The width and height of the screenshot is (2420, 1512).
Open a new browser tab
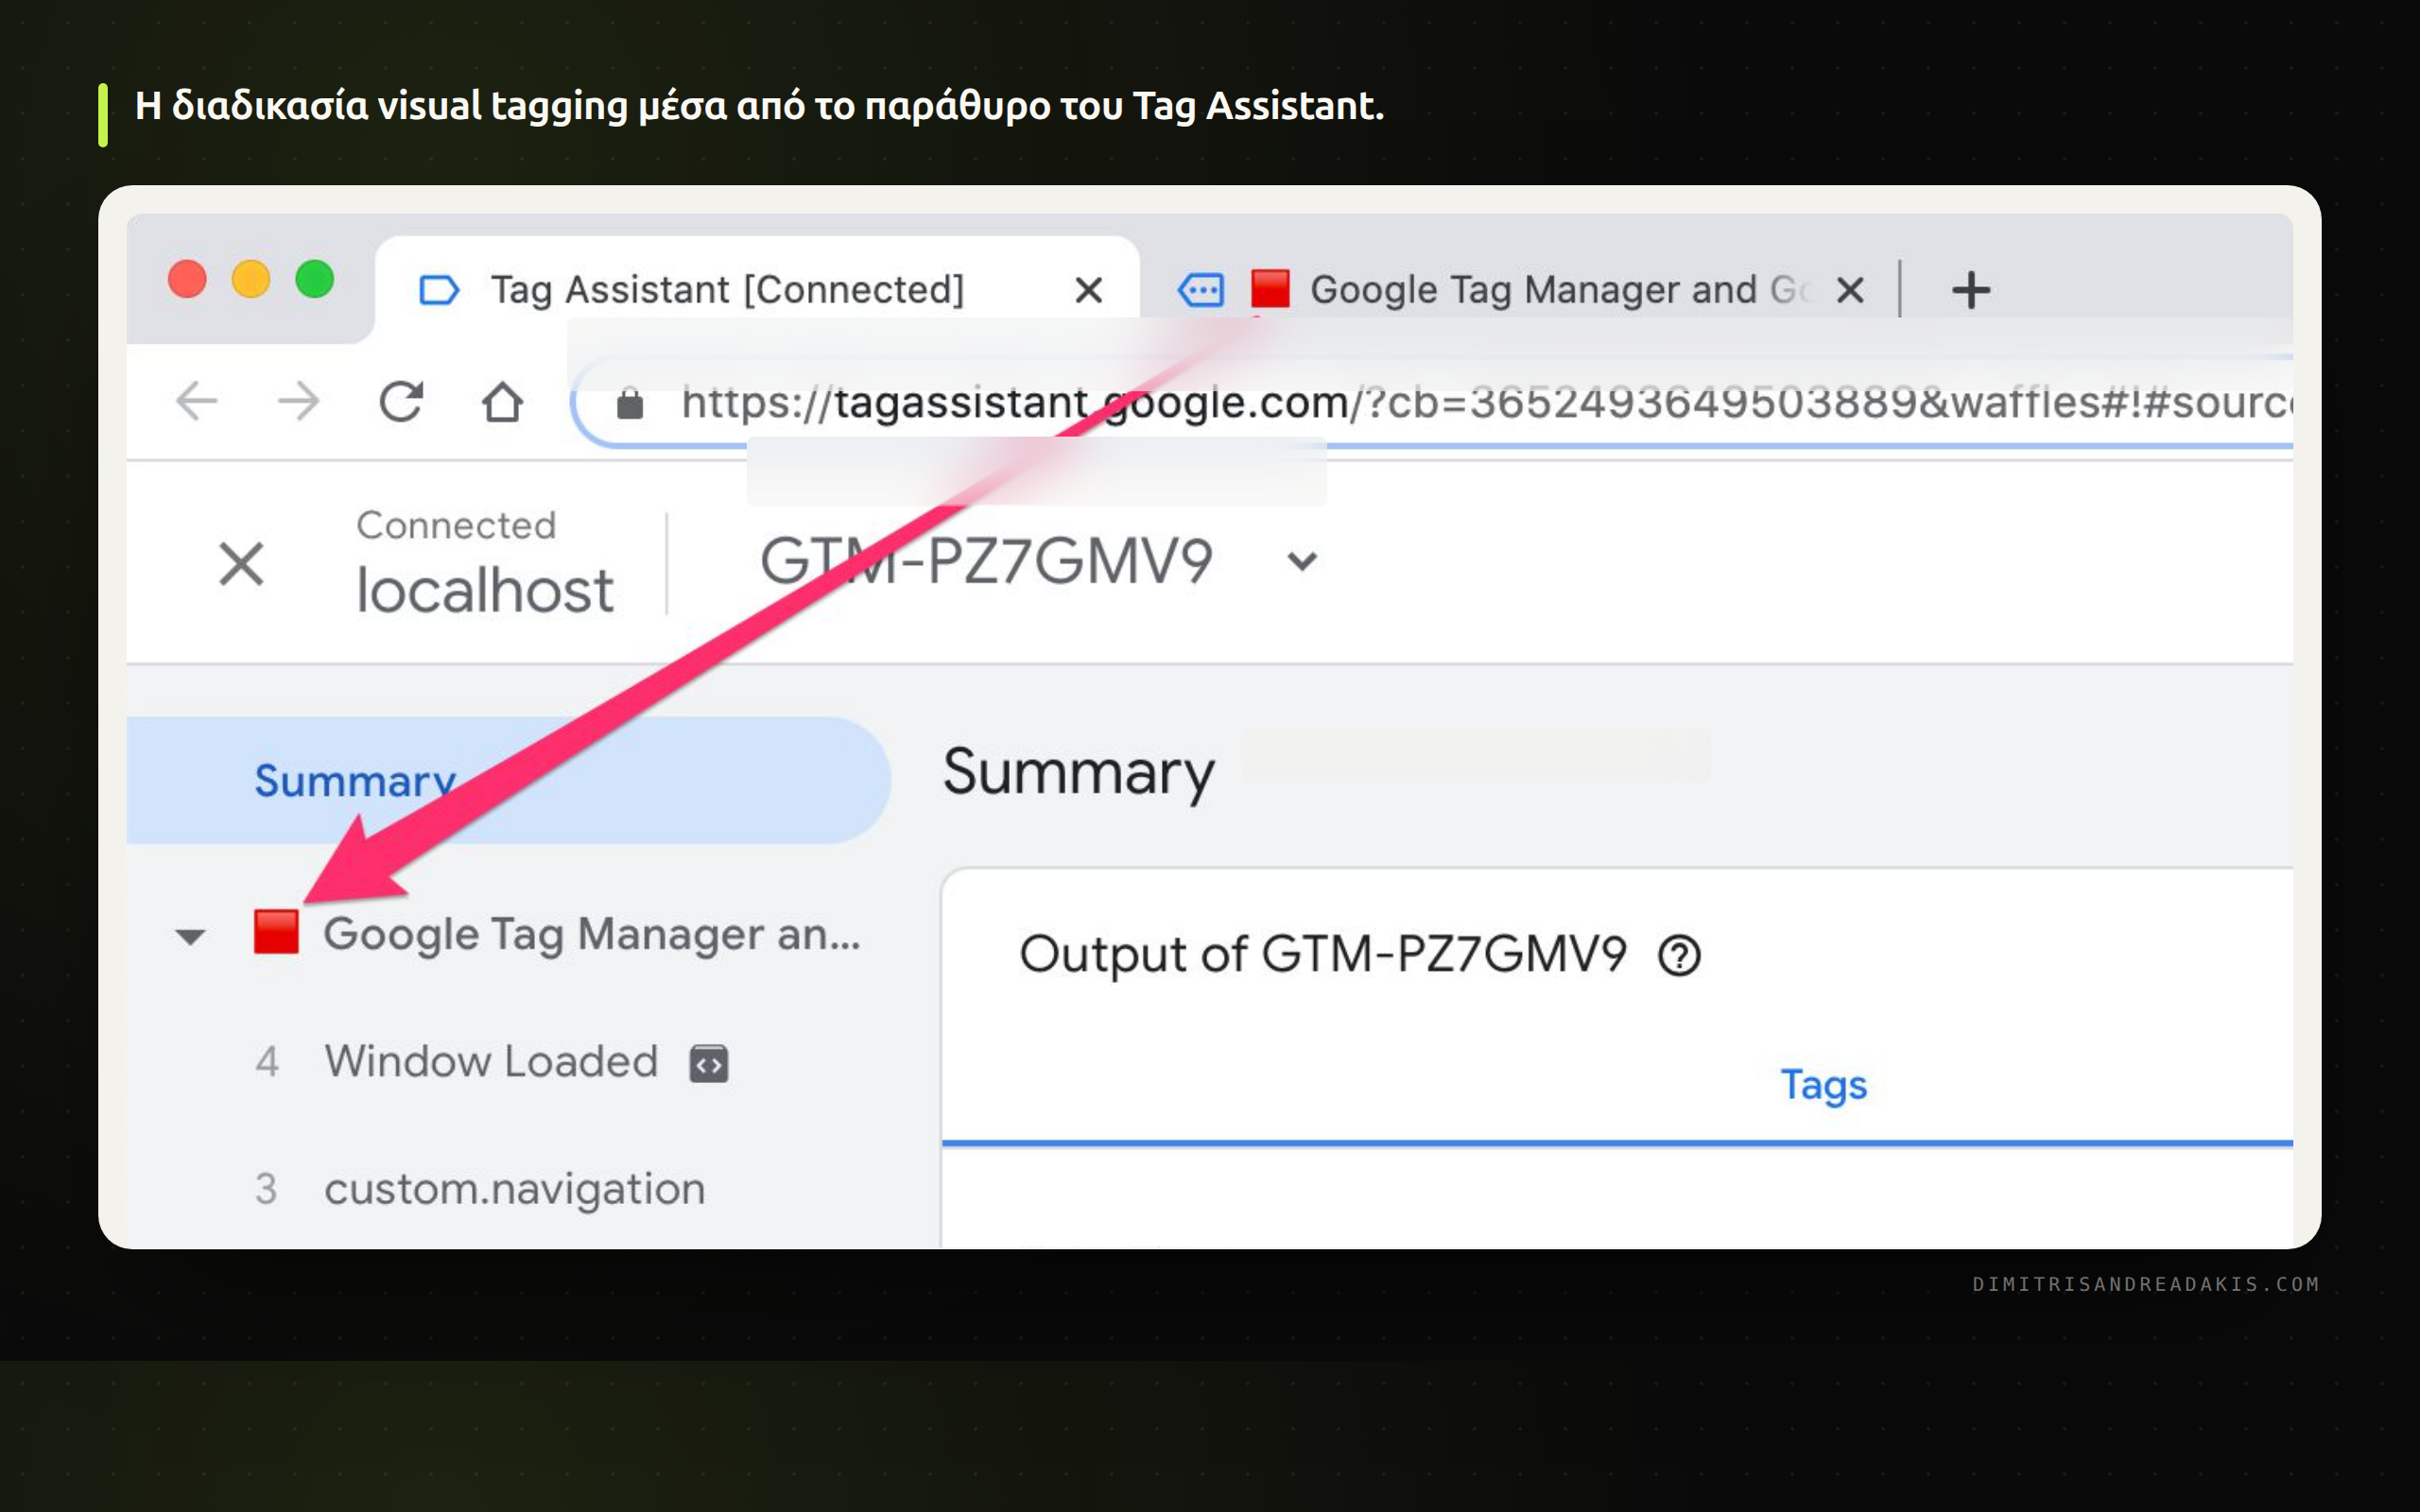[x=1971, y=290]
